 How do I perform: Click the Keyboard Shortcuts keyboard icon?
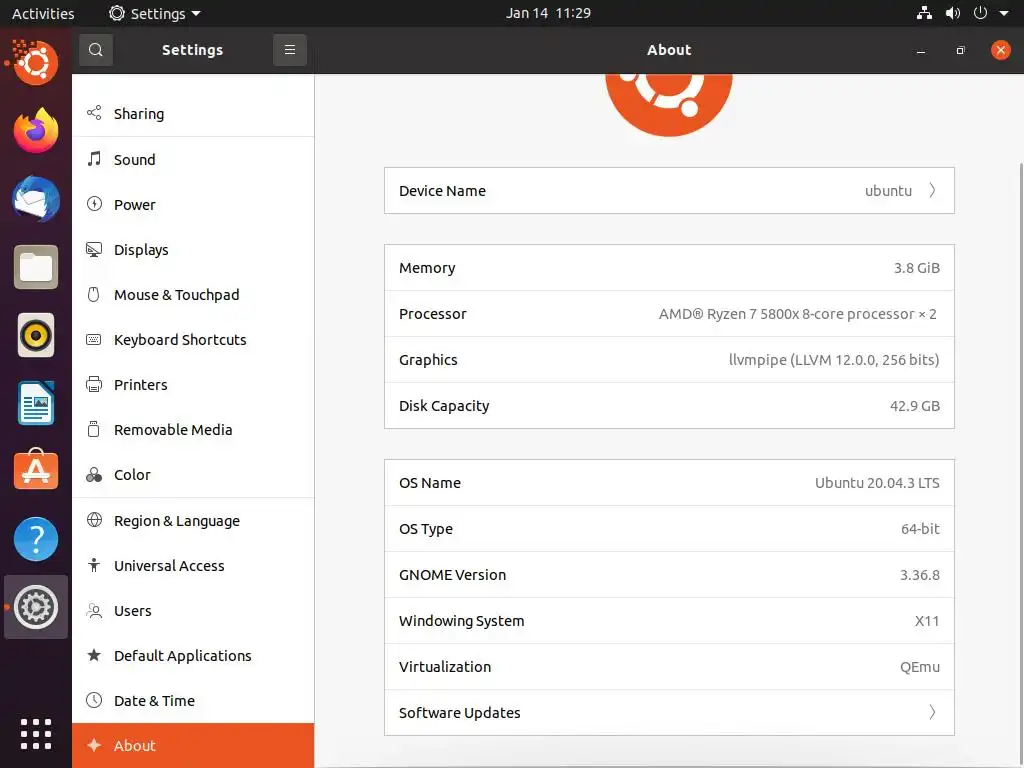94,340
